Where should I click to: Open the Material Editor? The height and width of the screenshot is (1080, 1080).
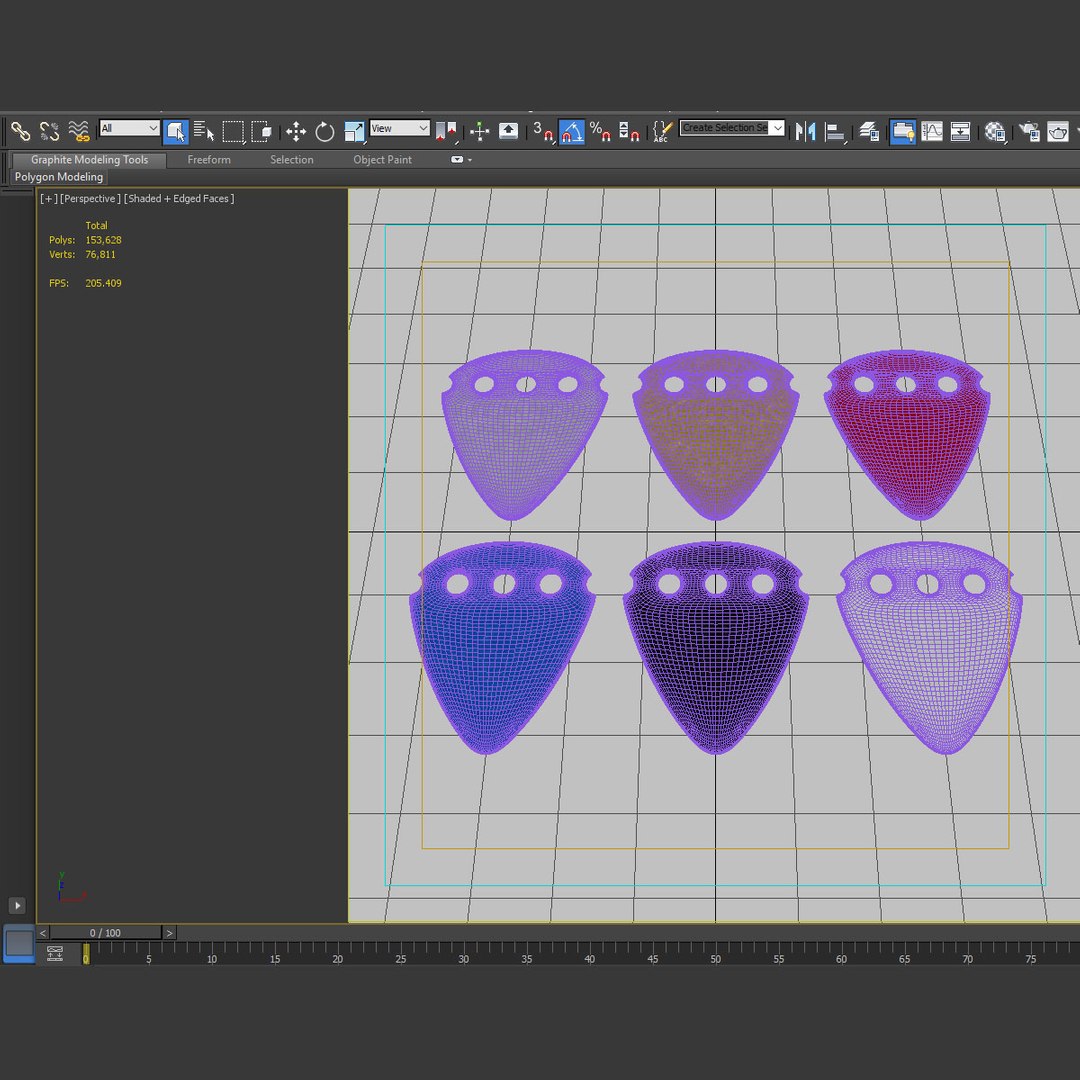(995, 131)
